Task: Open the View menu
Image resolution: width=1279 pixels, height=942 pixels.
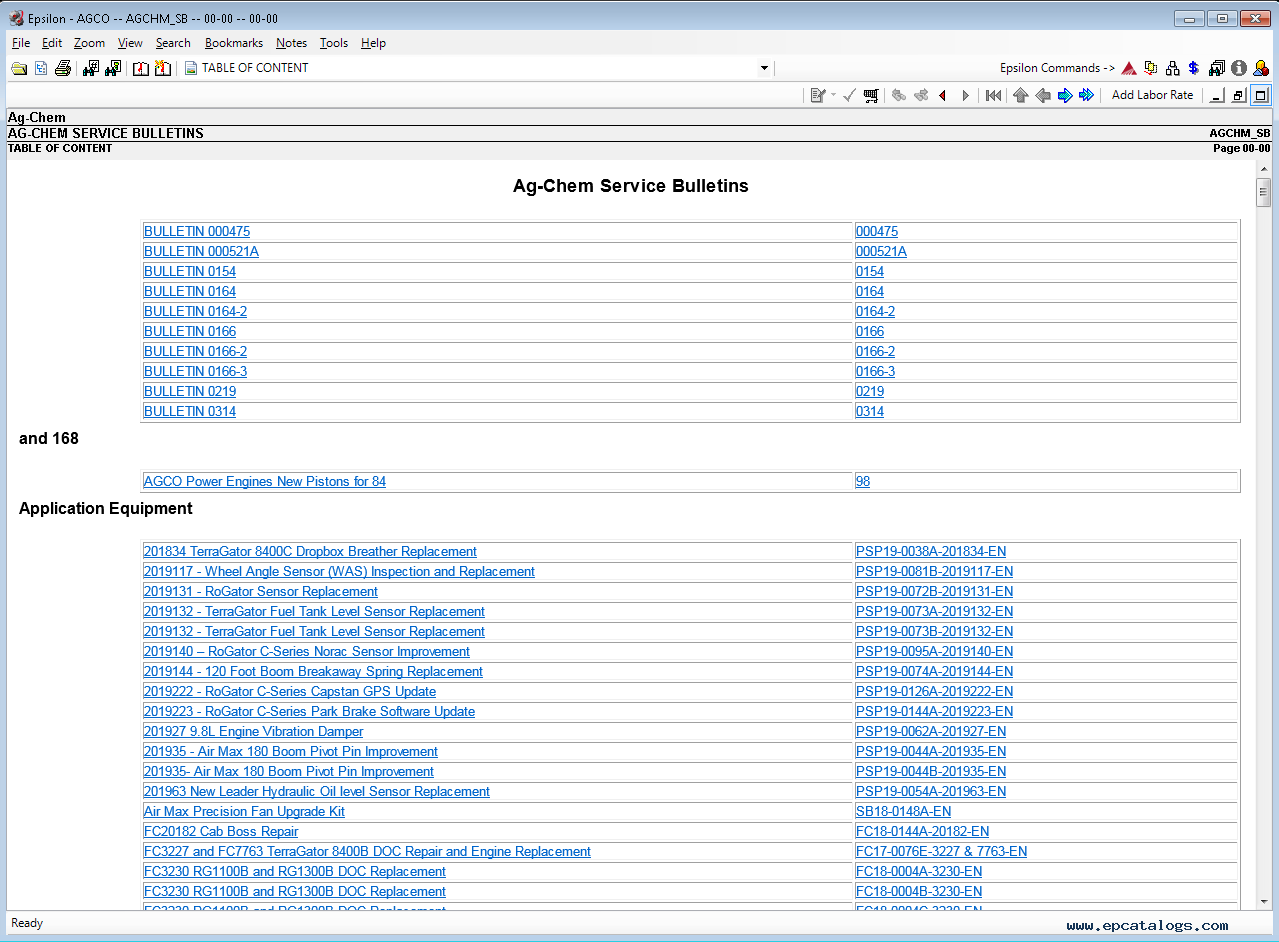Action: (130, 43)
